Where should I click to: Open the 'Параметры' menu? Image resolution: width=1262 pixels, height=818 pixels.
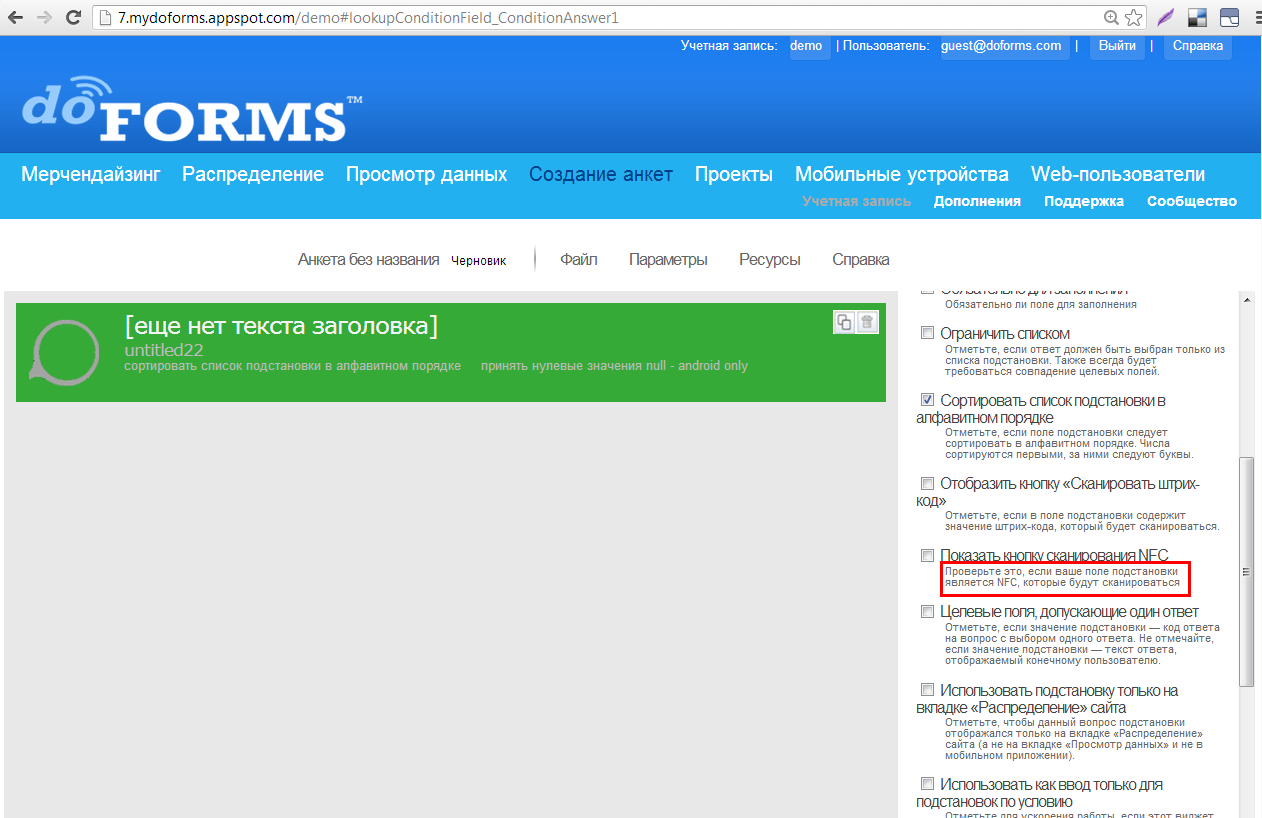668,259
